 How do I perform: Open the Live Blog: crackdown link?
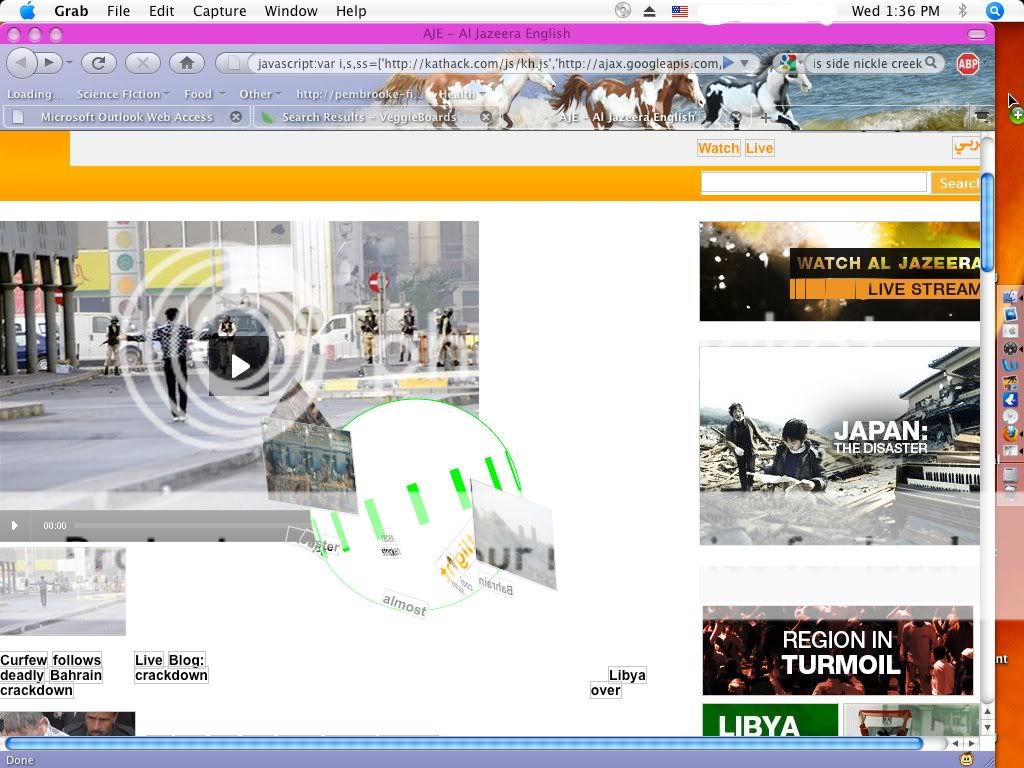(x=171, y=667)
